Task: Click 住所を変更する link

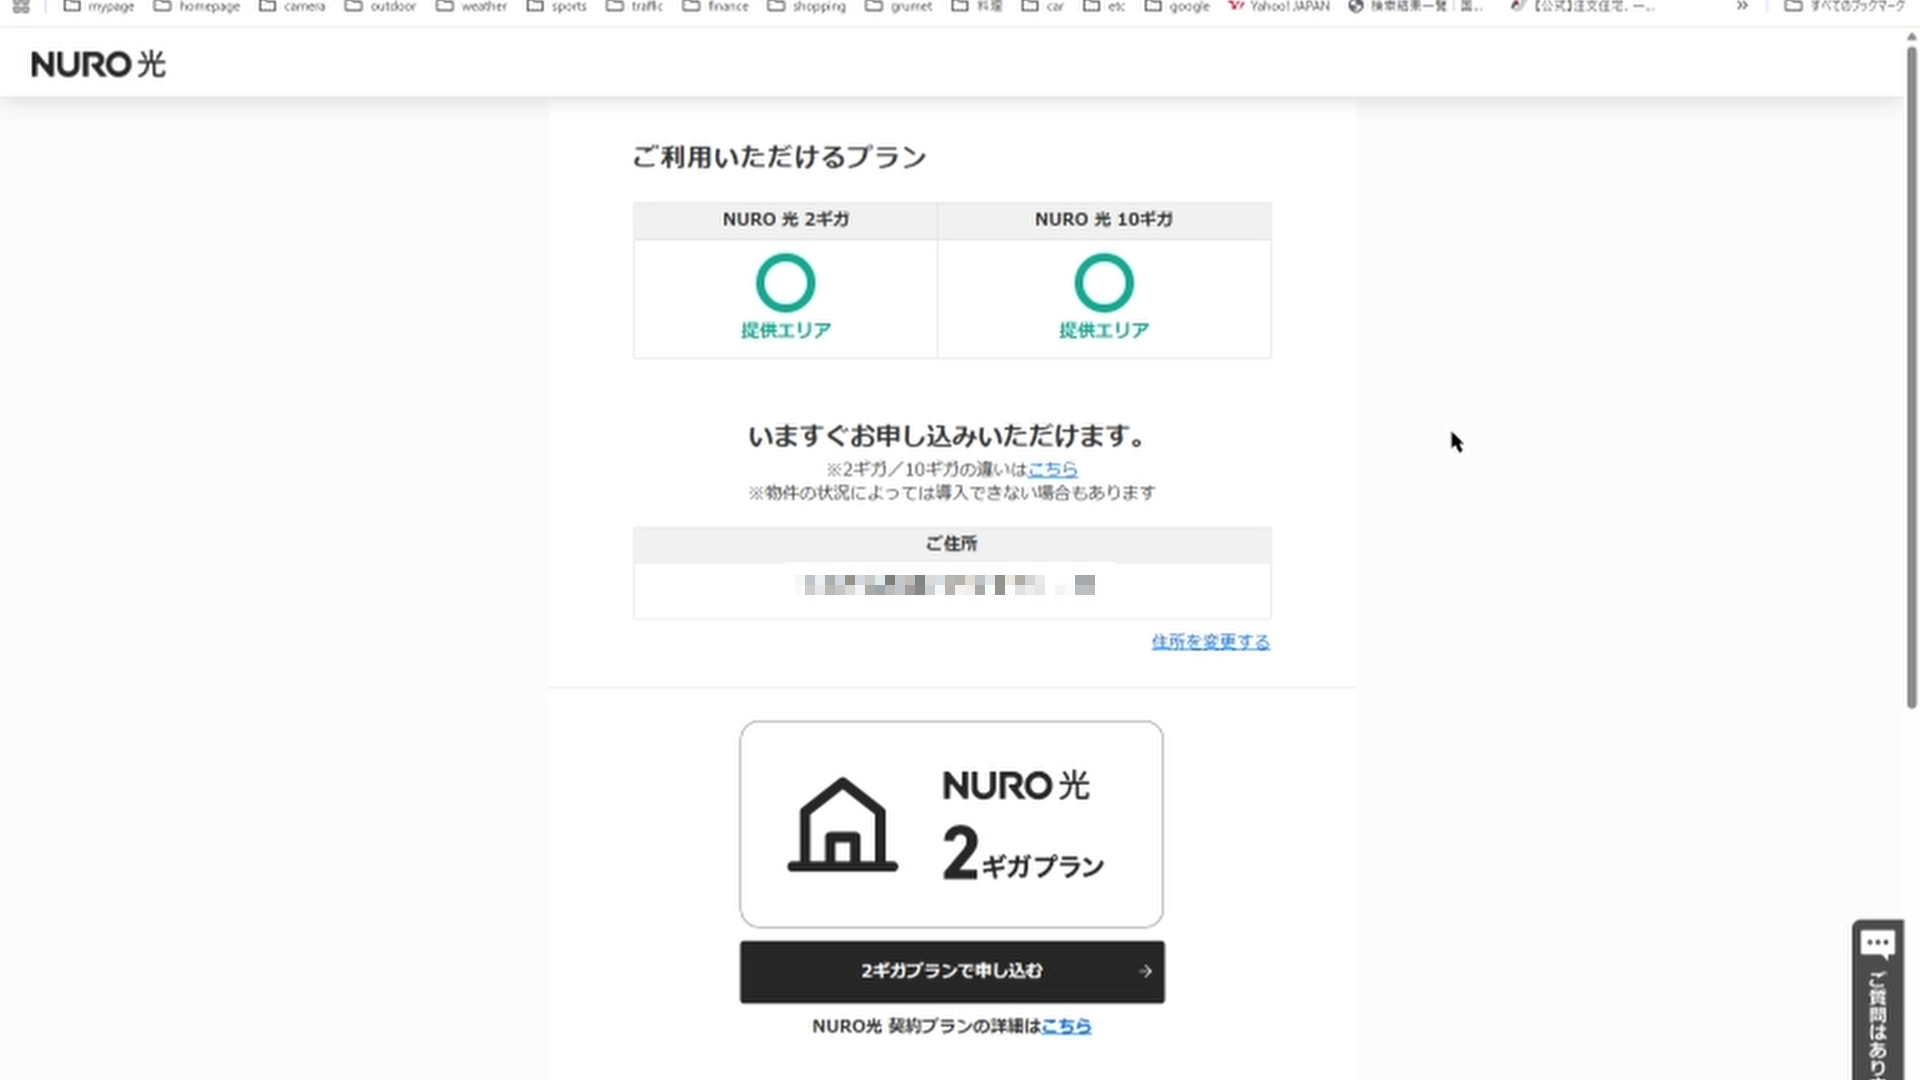Action: point(1210,642)
